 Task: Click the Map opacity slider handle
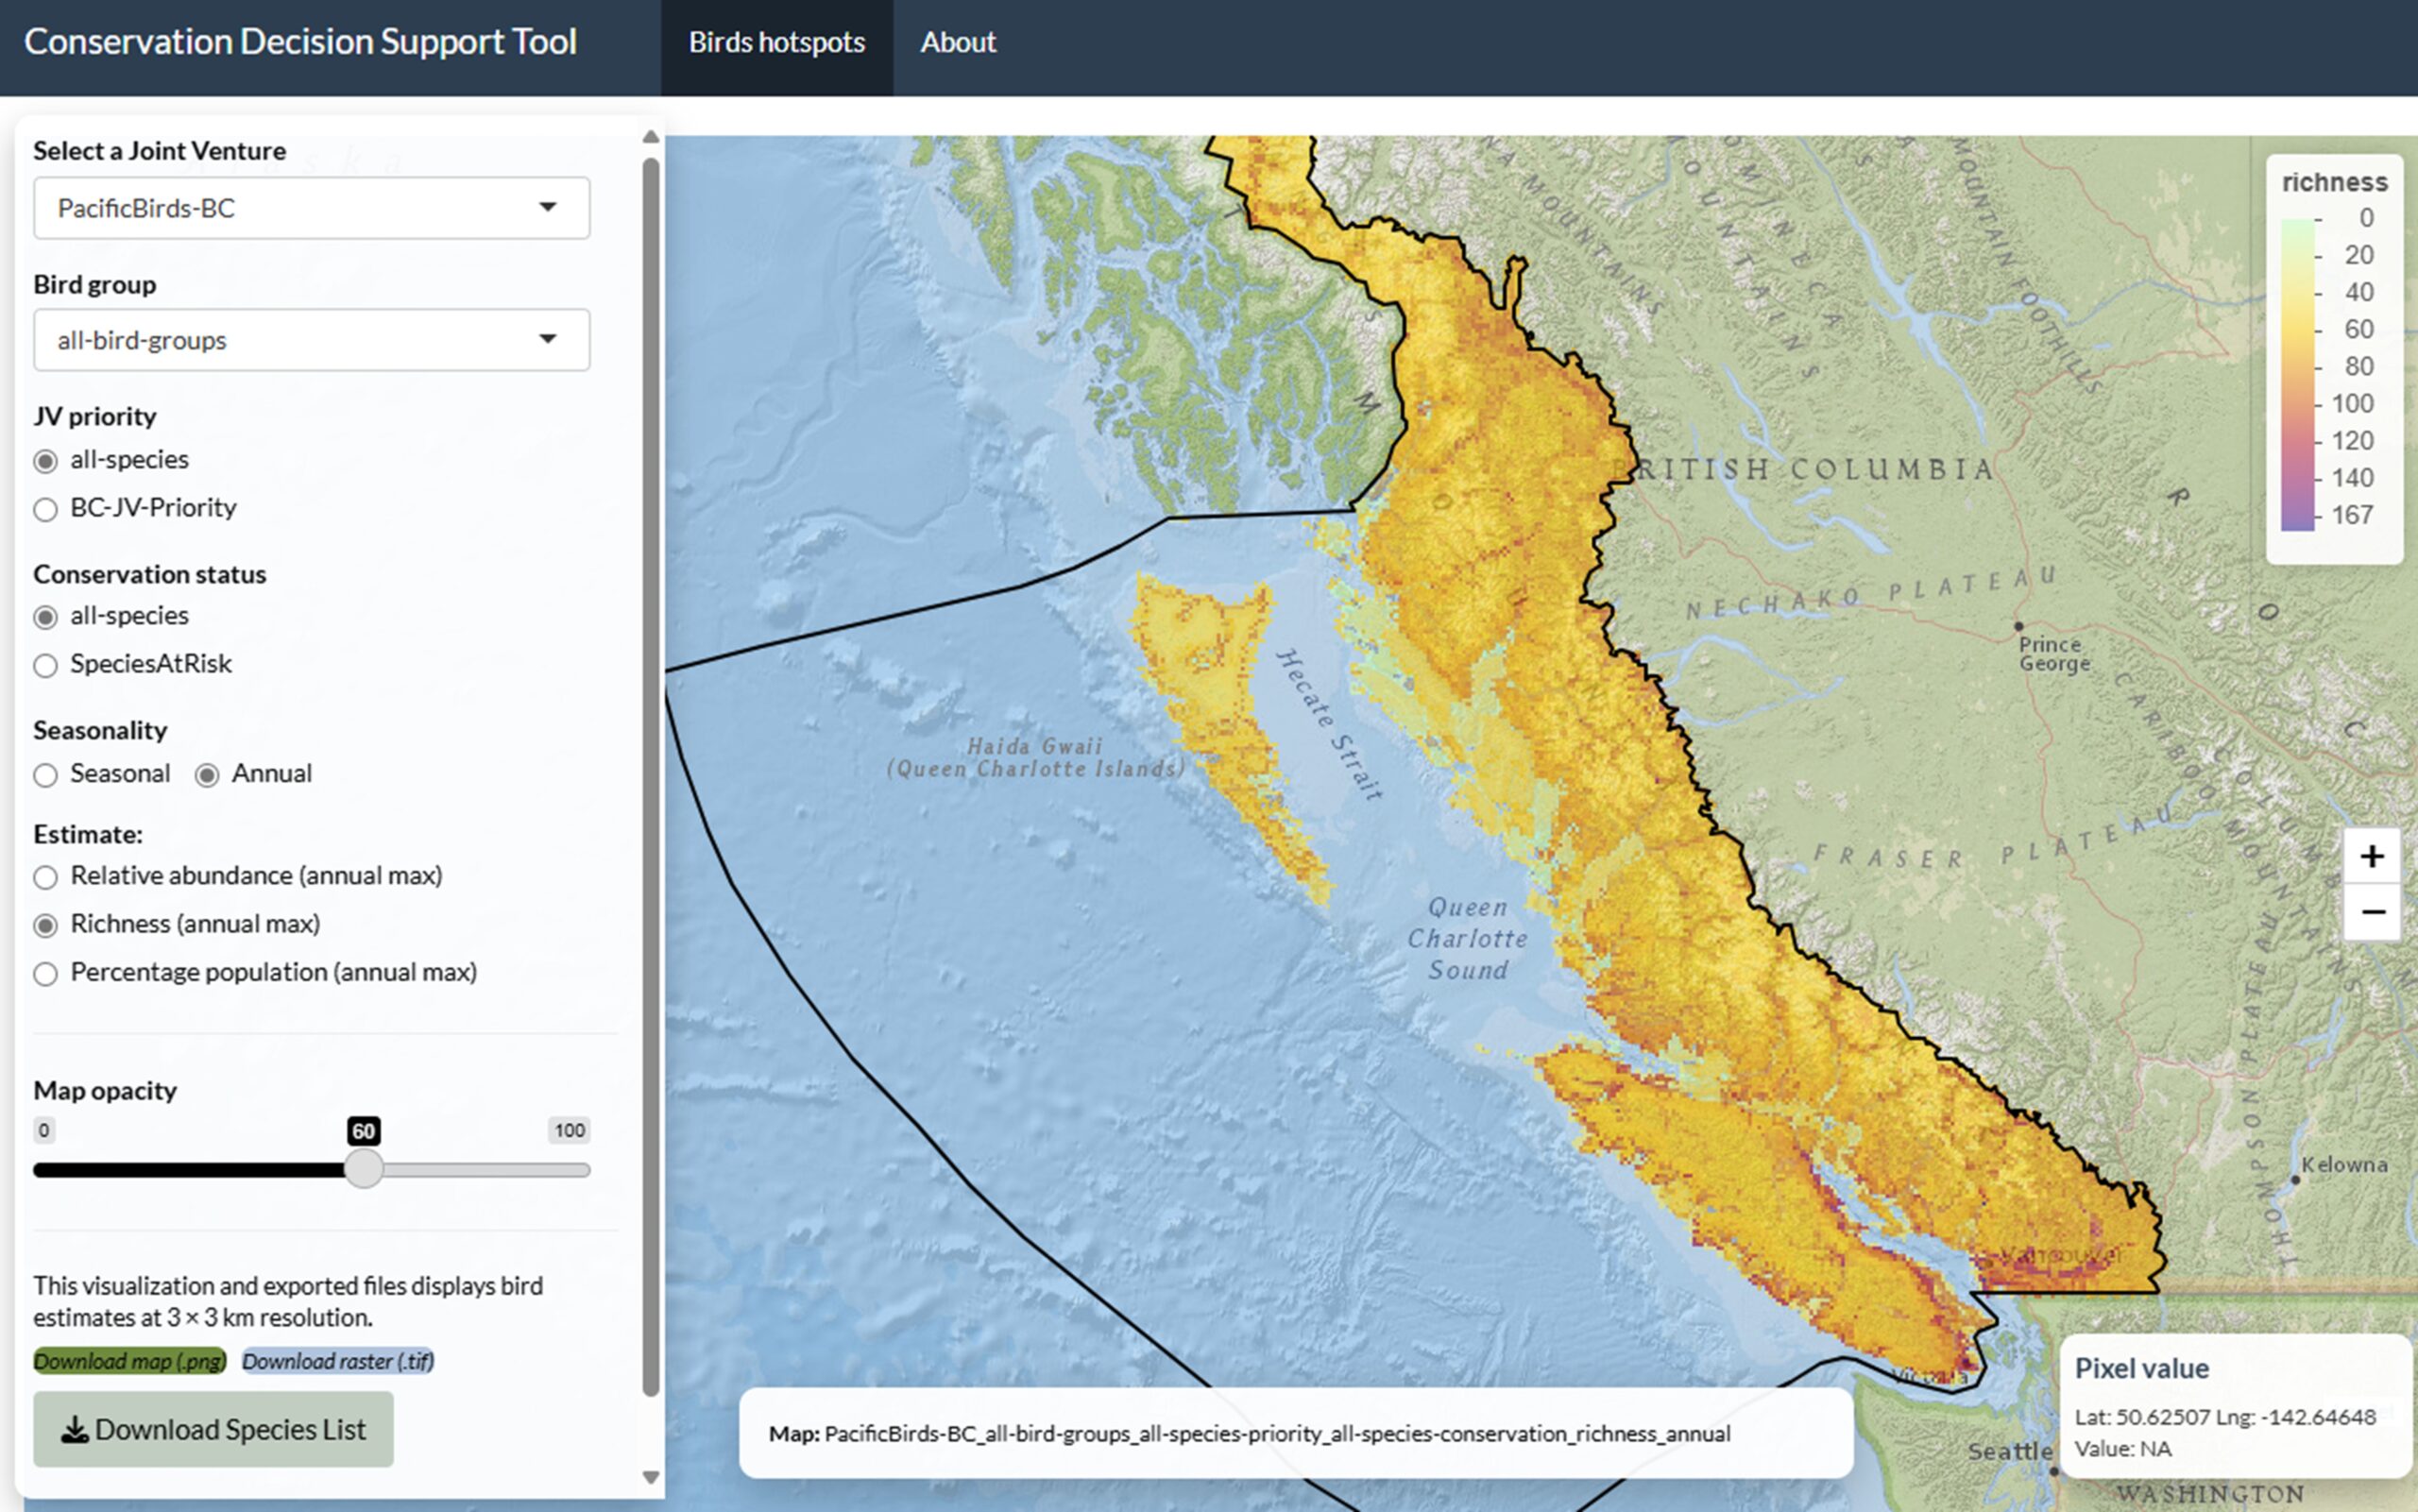[x=364, y=1168]
